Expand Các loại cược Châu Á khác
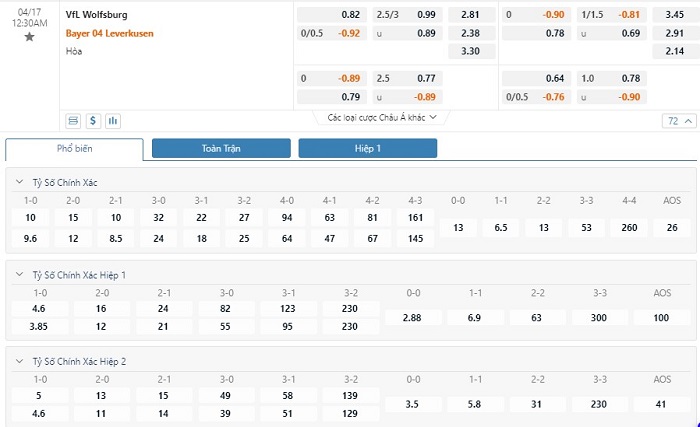The image size is (700, 427). pos(382,117)
